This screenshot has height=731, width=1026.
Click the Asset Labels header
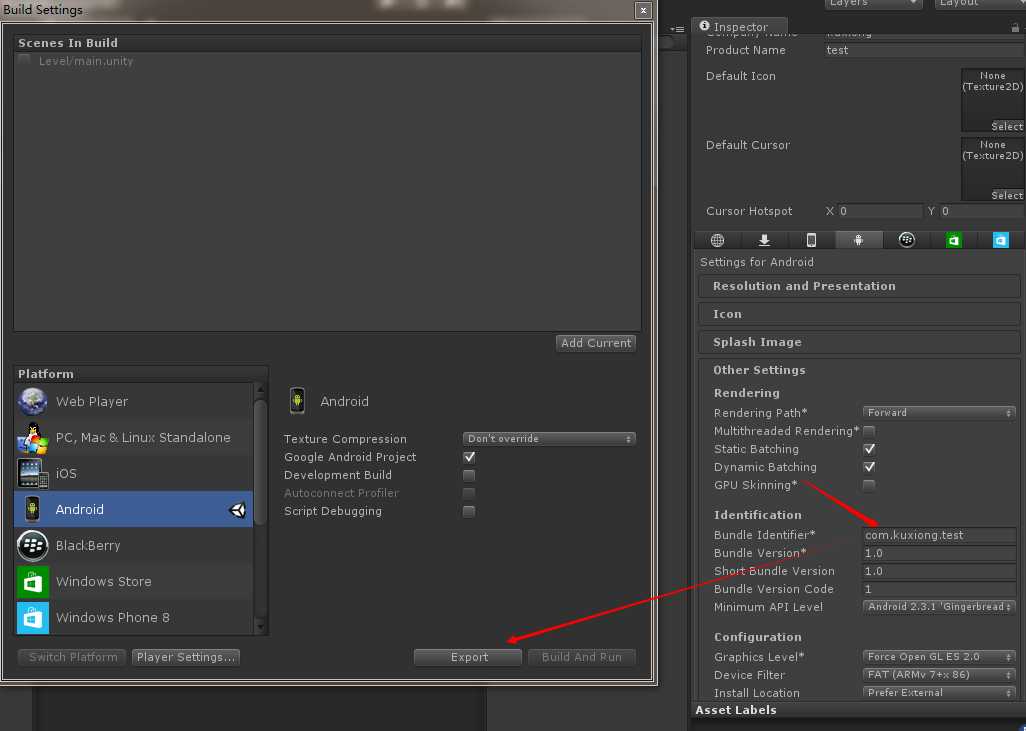(x=735, y=710)
